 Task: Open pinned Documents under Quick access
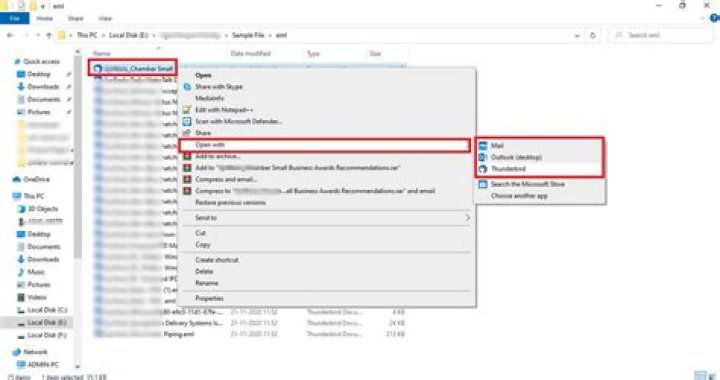pyautogui.click(x=44, y=100)
